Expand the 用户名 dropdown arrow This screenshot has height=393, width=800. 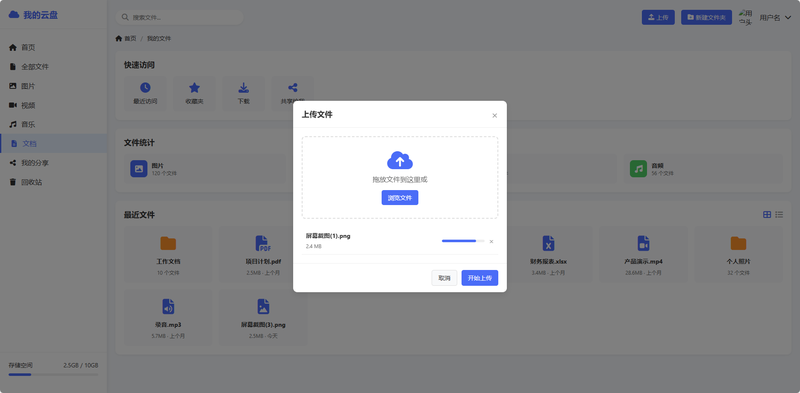[788, 18]
